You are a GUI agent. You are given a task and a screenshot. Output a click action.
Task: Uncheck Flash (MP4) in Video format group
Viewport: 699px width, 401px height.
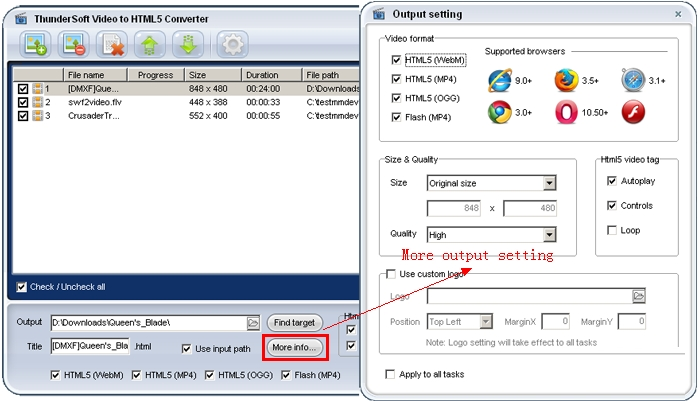click(396, 117)
